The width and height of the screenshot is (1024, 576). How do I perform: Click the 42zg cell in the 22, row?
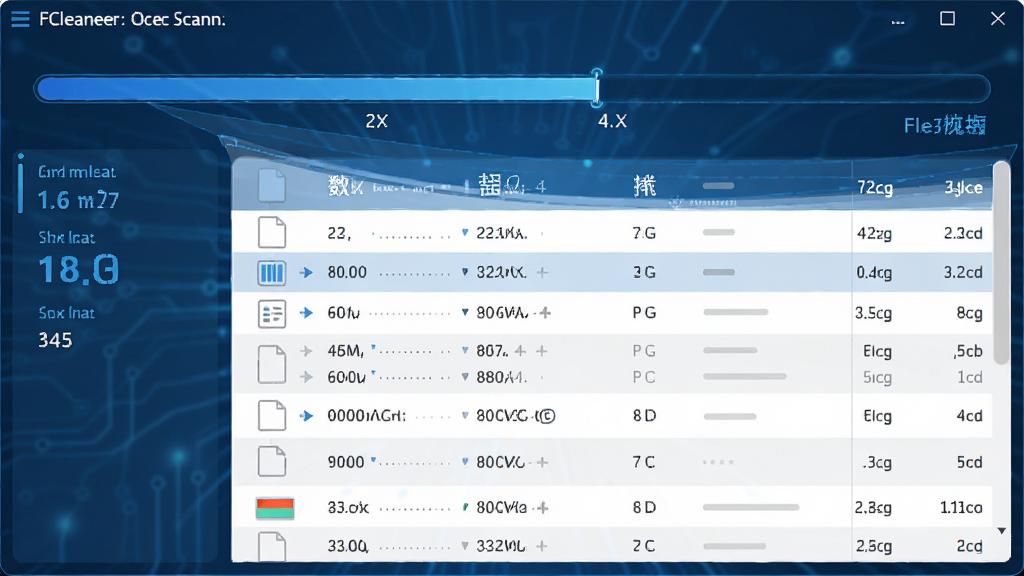coord(874,233)
